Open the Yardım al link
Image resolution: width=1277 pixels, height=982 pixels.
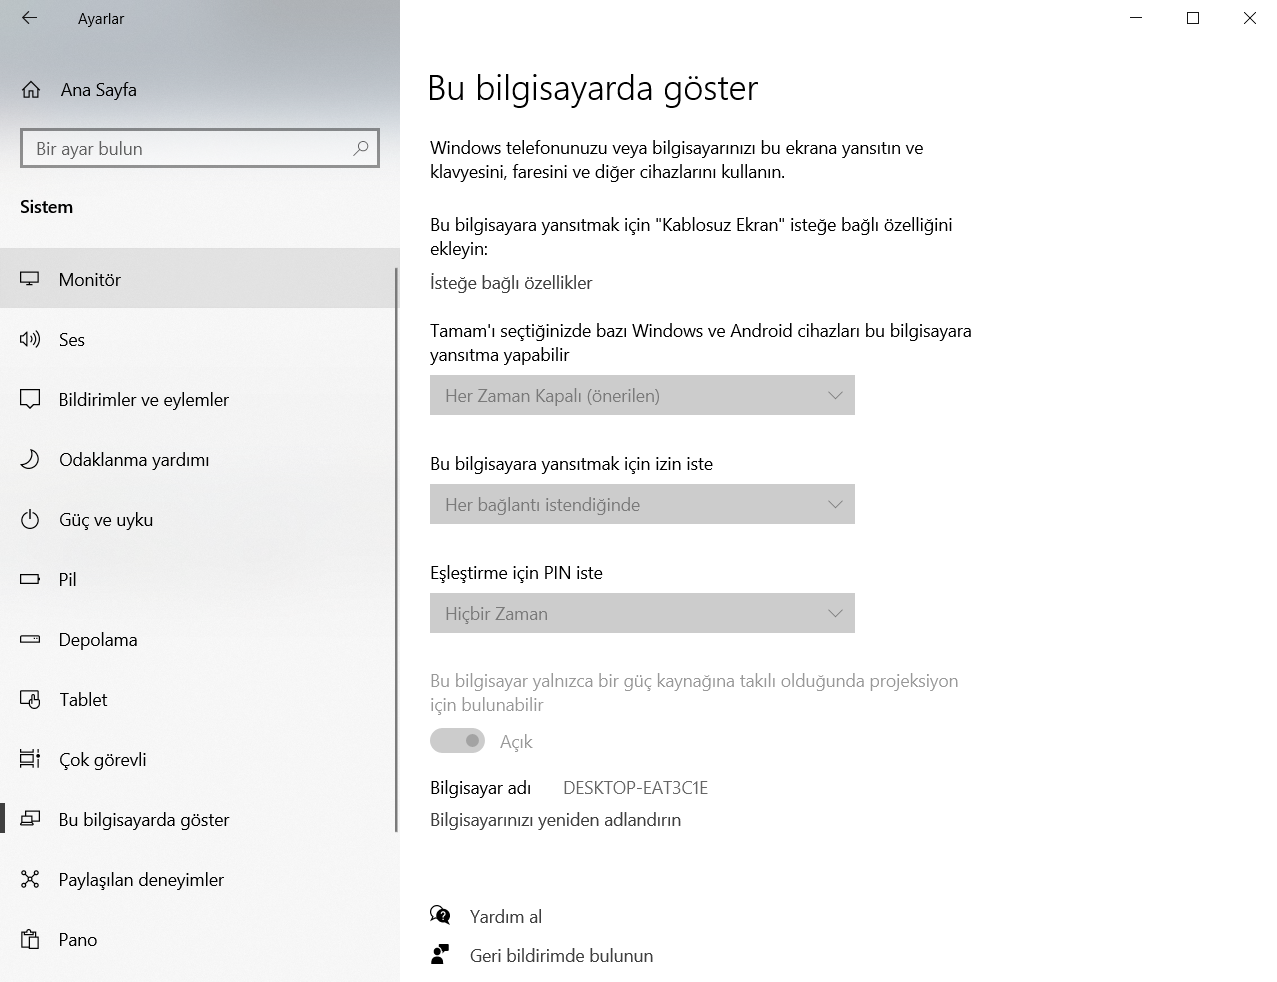pos(506,916)
